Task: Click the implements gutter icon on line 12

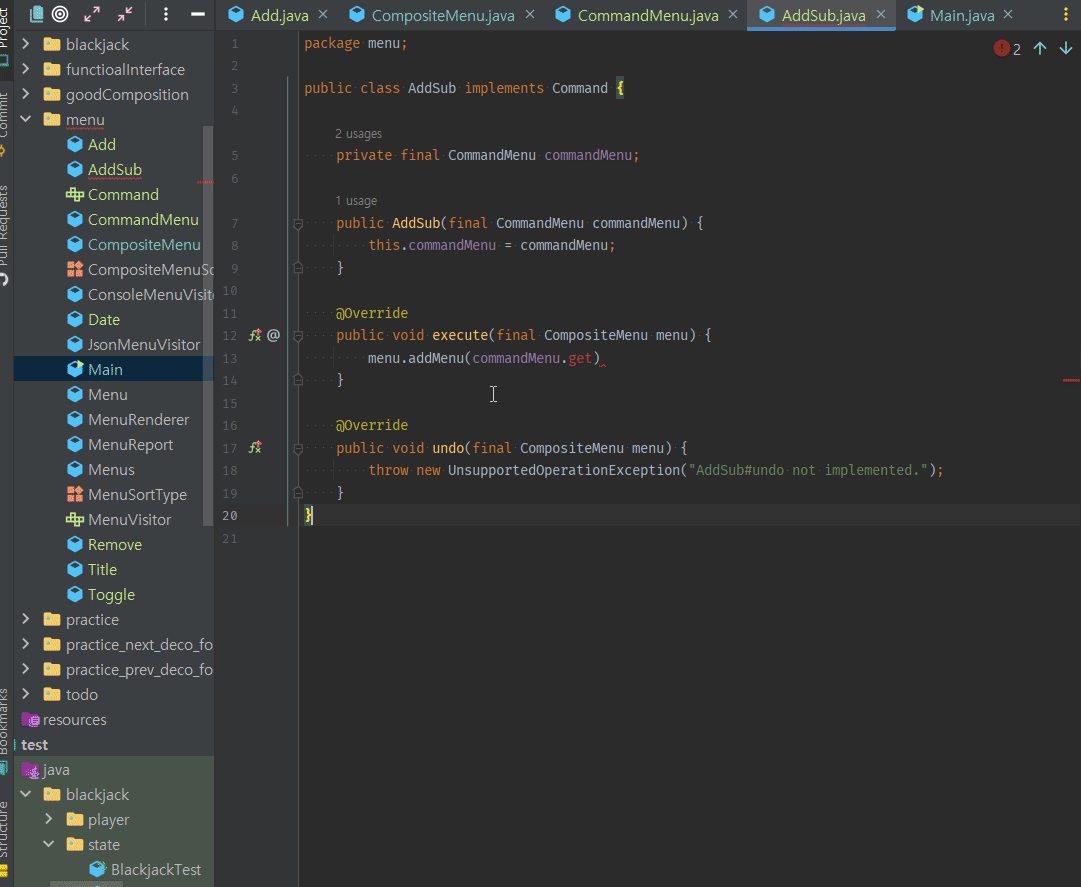Action: point(255,336)
